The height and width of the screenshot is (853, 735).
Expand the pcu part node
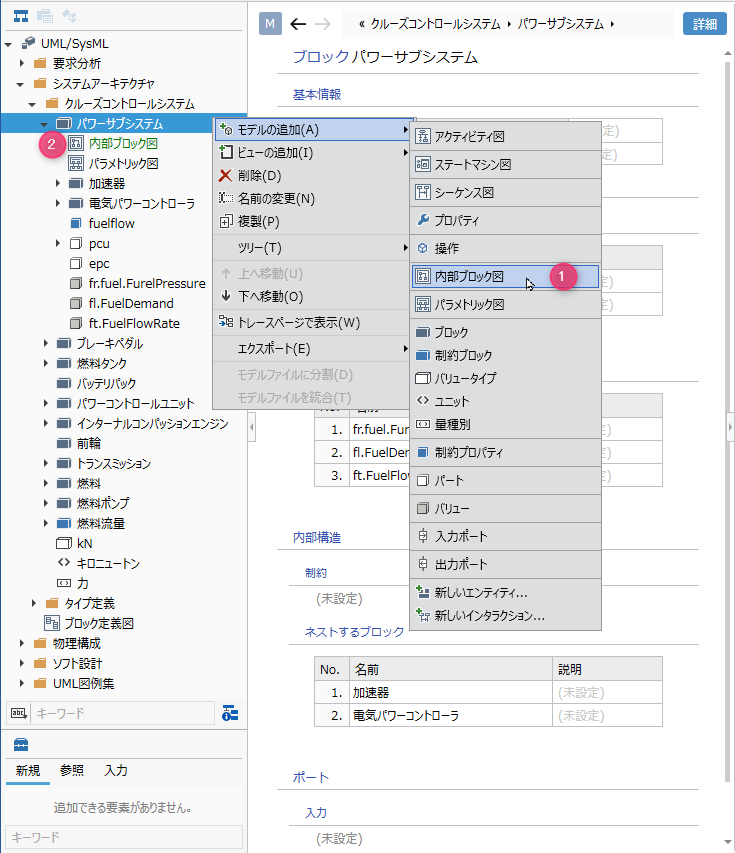[58, 243]
